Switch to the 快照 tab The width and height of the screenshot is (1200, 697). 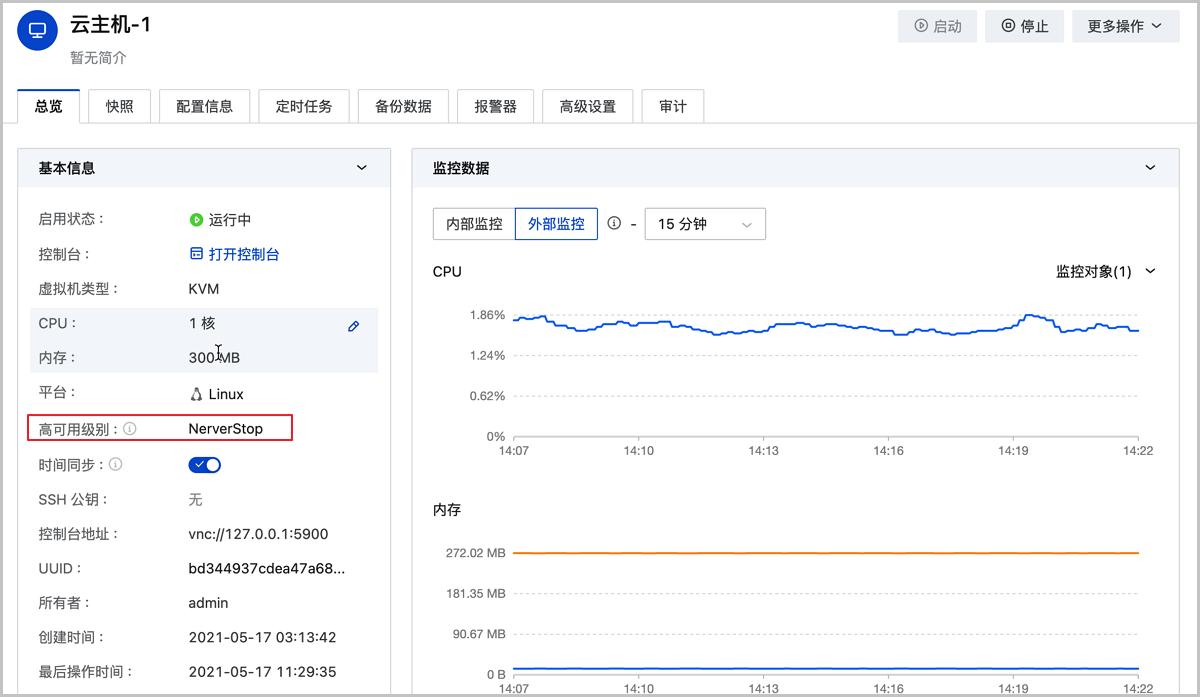coord(119,106)
